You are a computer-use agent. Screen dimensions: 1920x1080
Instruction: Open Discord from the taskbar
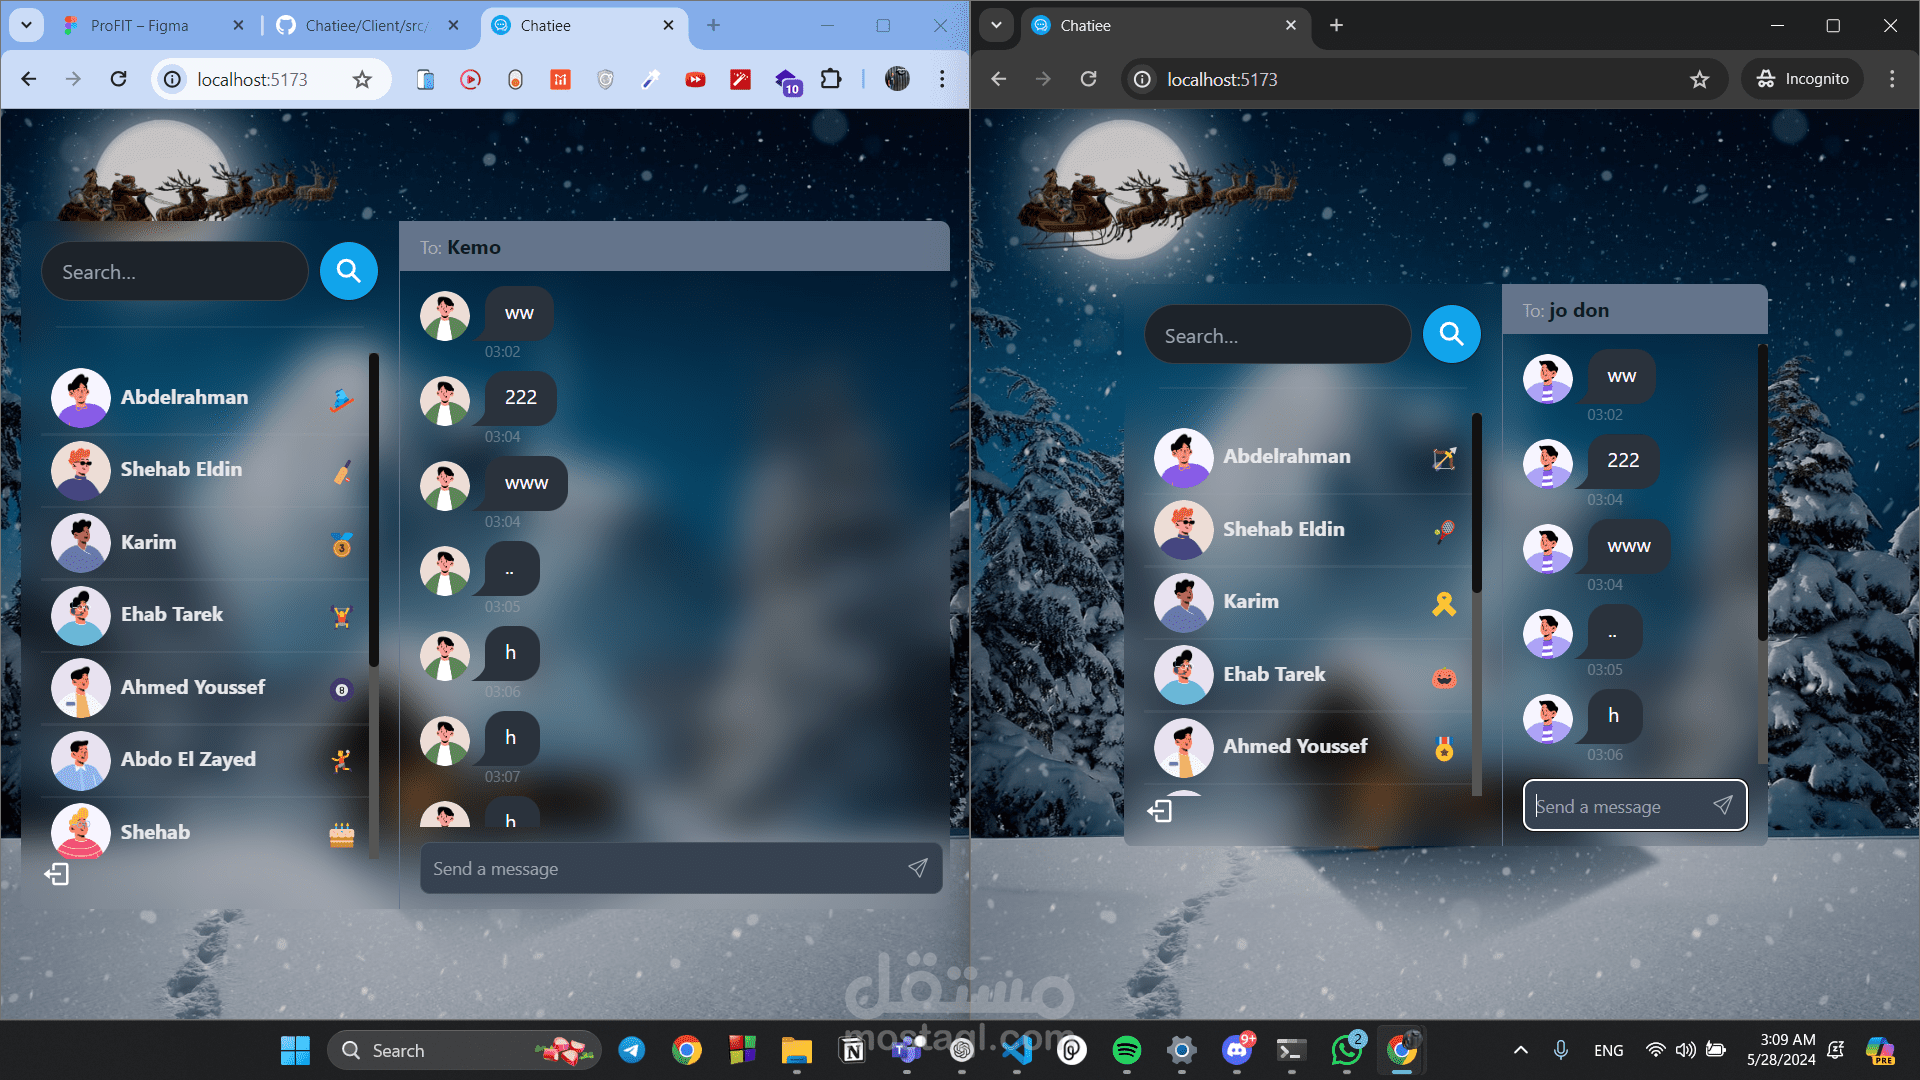(1237, 1050)
